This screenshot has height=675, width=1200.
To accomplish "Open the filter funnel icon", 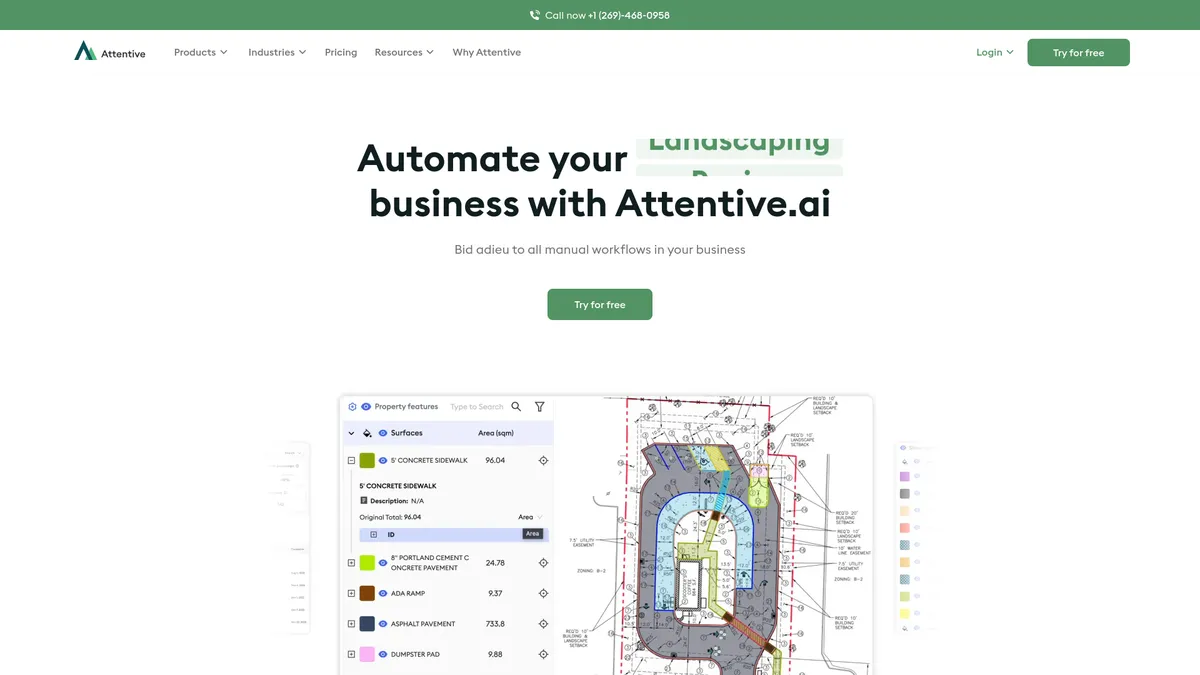I will (x=540, y=407).
